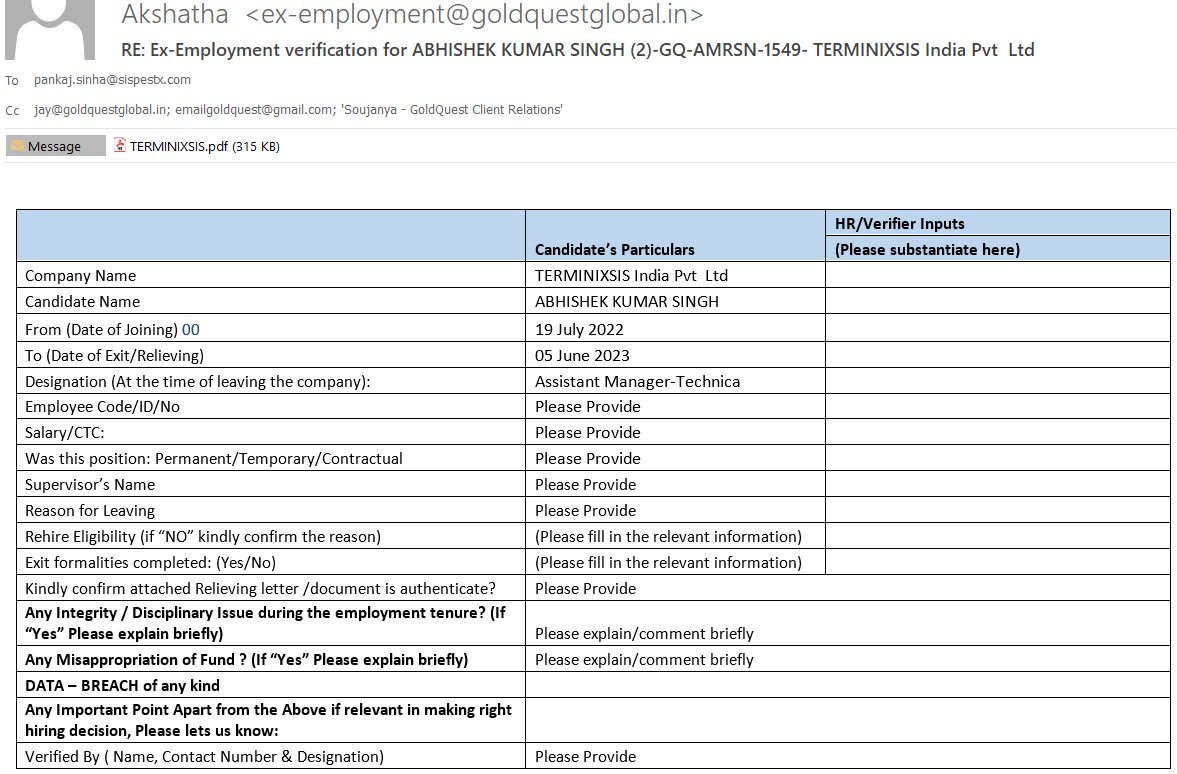
Task: Click the Permanent/Temporary/Contractual position label
Action: coord(214,458)
